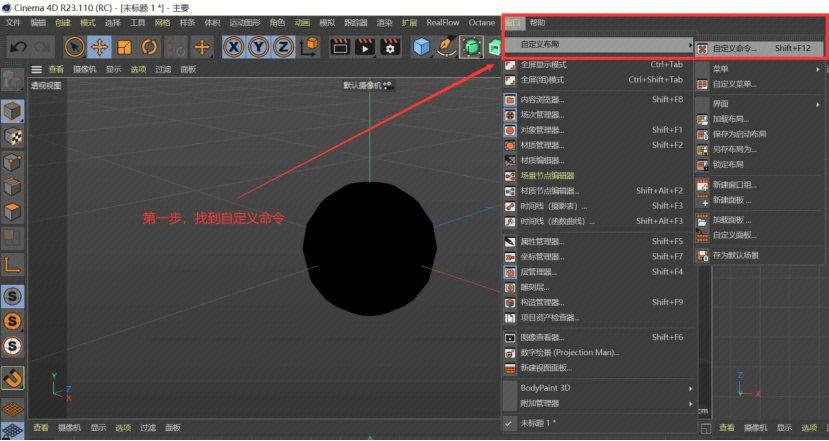Open the Octane menu
Viewport: 829px width, 441px height.
pos(482,23)
